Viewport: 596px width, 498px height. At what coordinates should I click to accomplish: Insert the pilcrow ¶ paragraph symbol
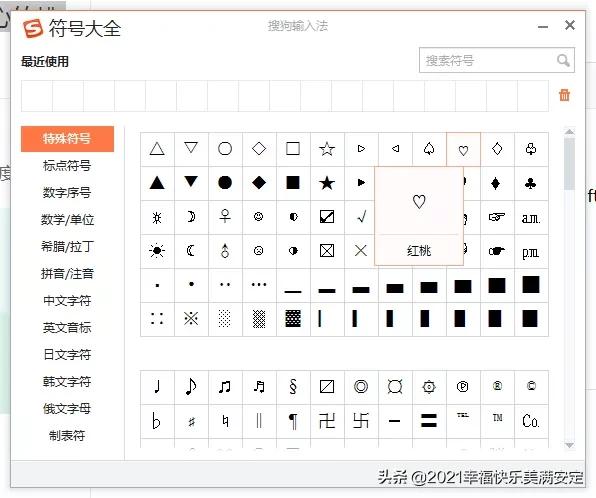tap(293, 421)
